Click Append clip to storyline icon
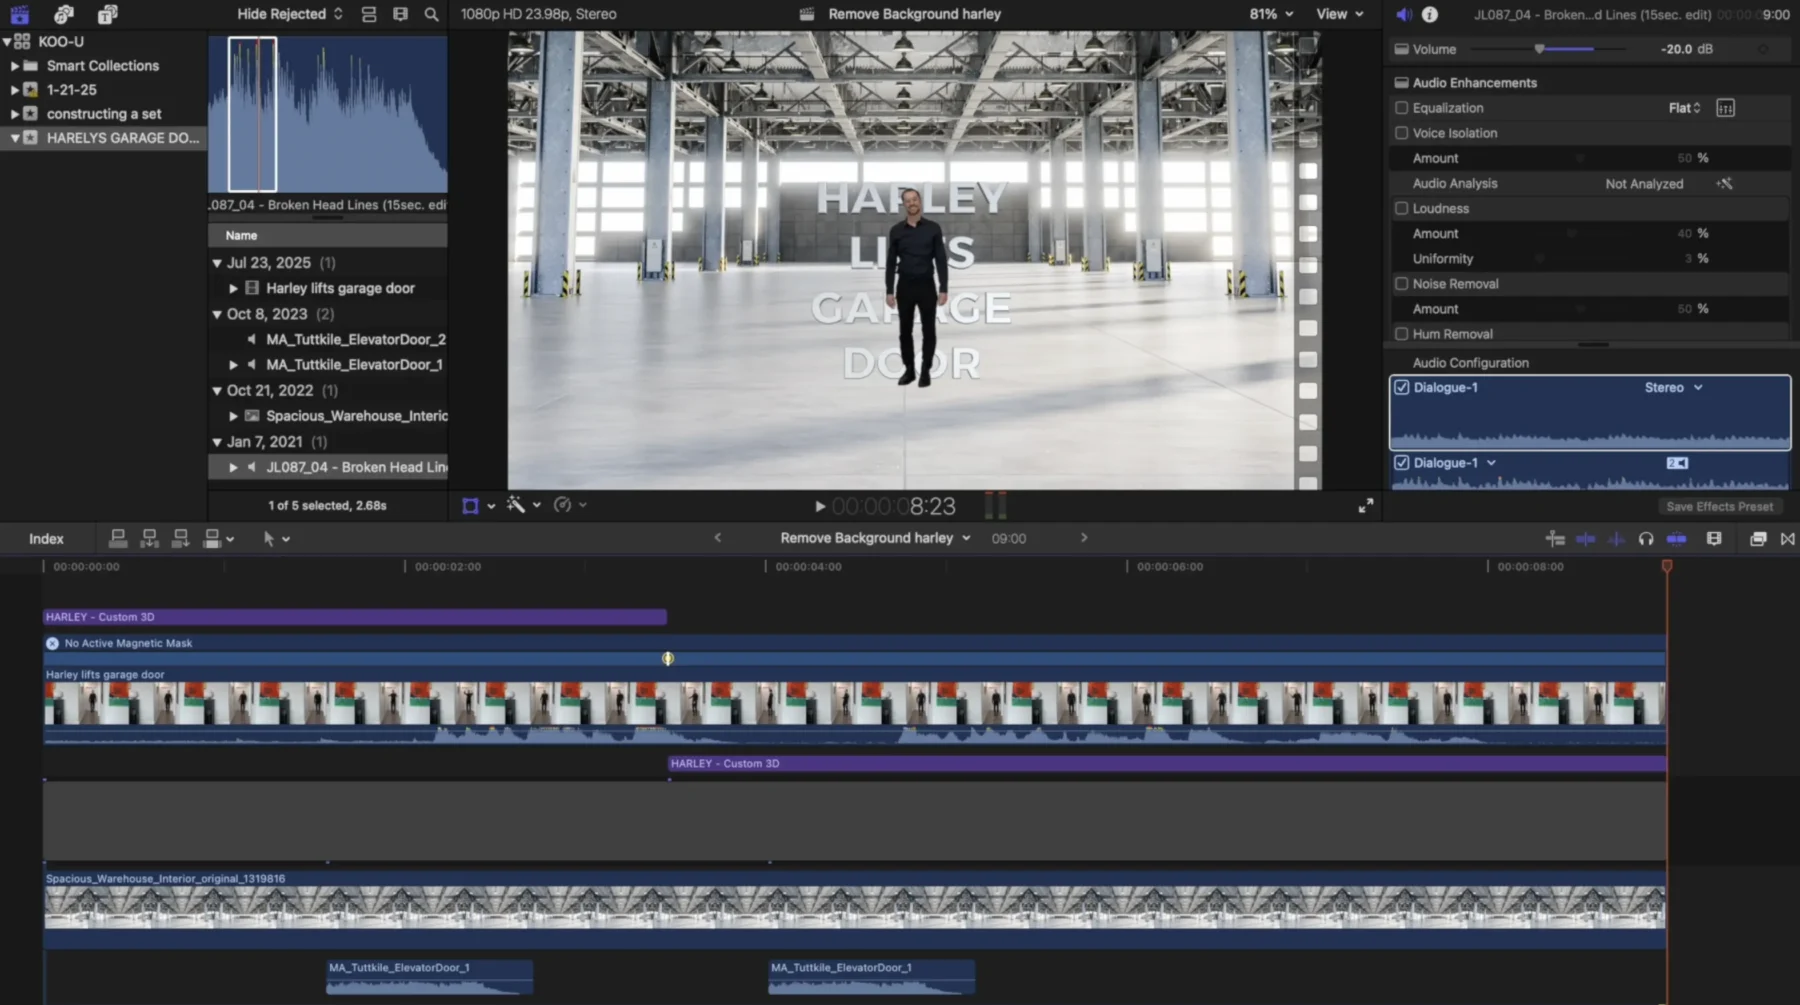 (x=181, y=538)
